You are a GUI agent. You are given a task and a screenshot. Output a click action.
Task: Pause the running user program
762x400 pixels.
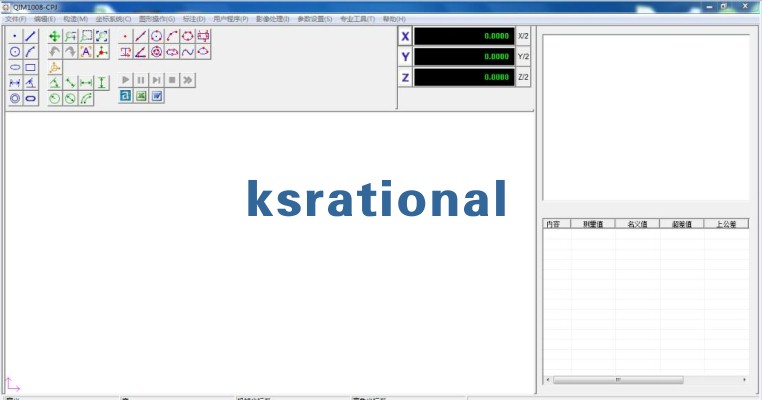(141, 79)
